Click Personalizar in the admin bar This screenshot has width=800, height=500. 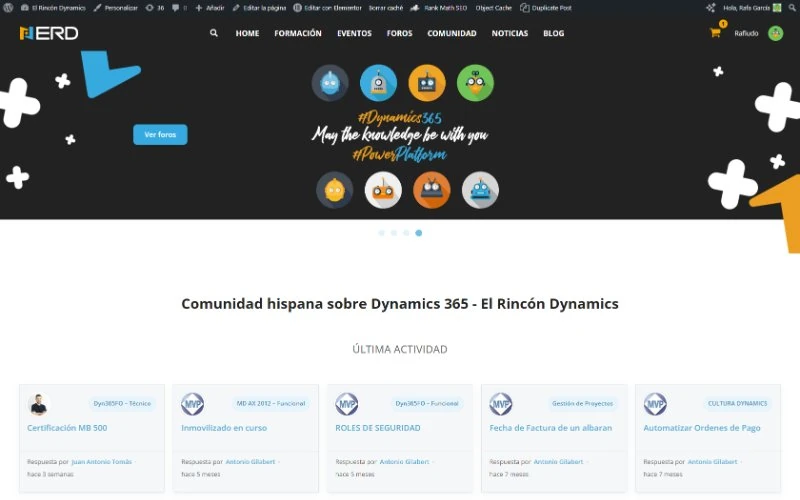click(x=116, y=8)
